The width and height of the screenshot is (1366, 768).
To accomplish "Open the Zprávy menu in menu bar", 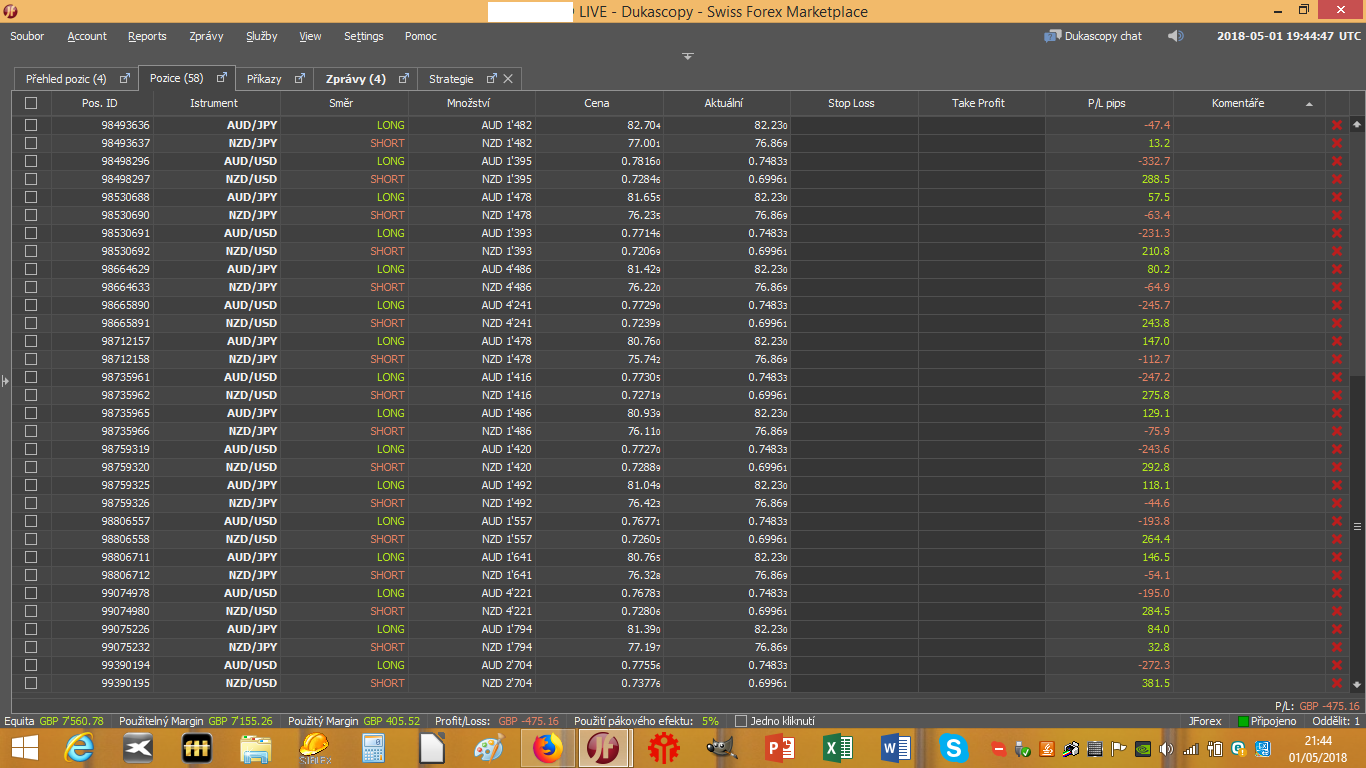I will click(206, 36).
